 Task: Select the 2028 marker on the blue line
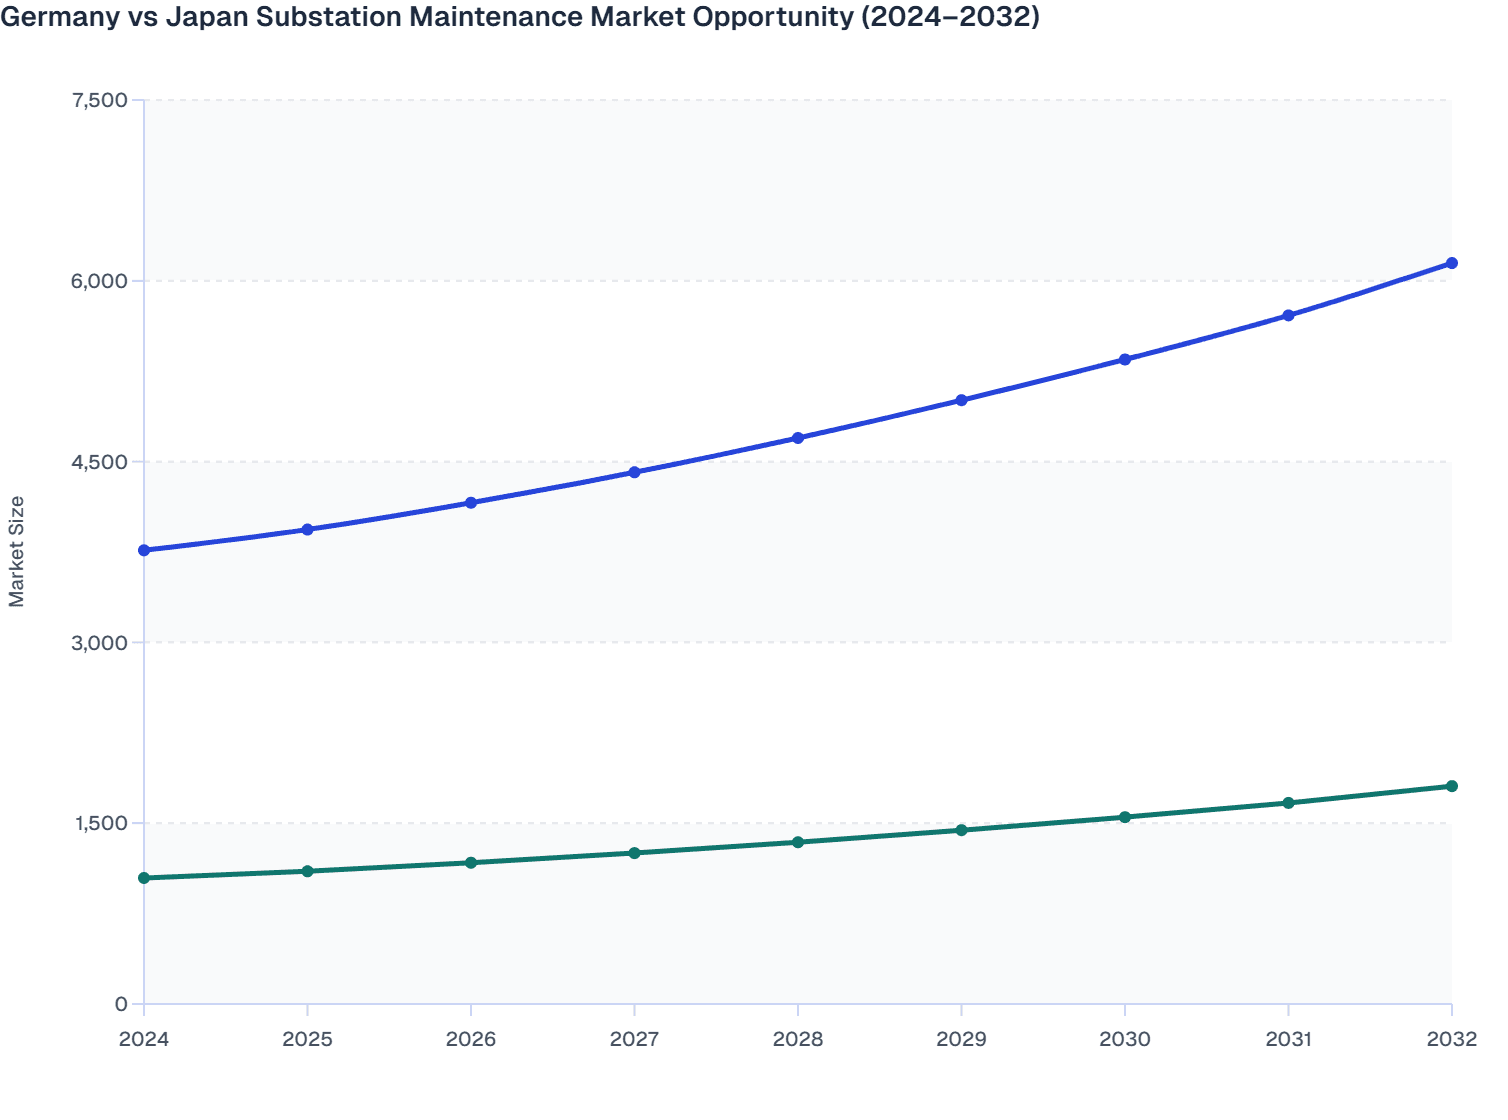tap(797, 437)
